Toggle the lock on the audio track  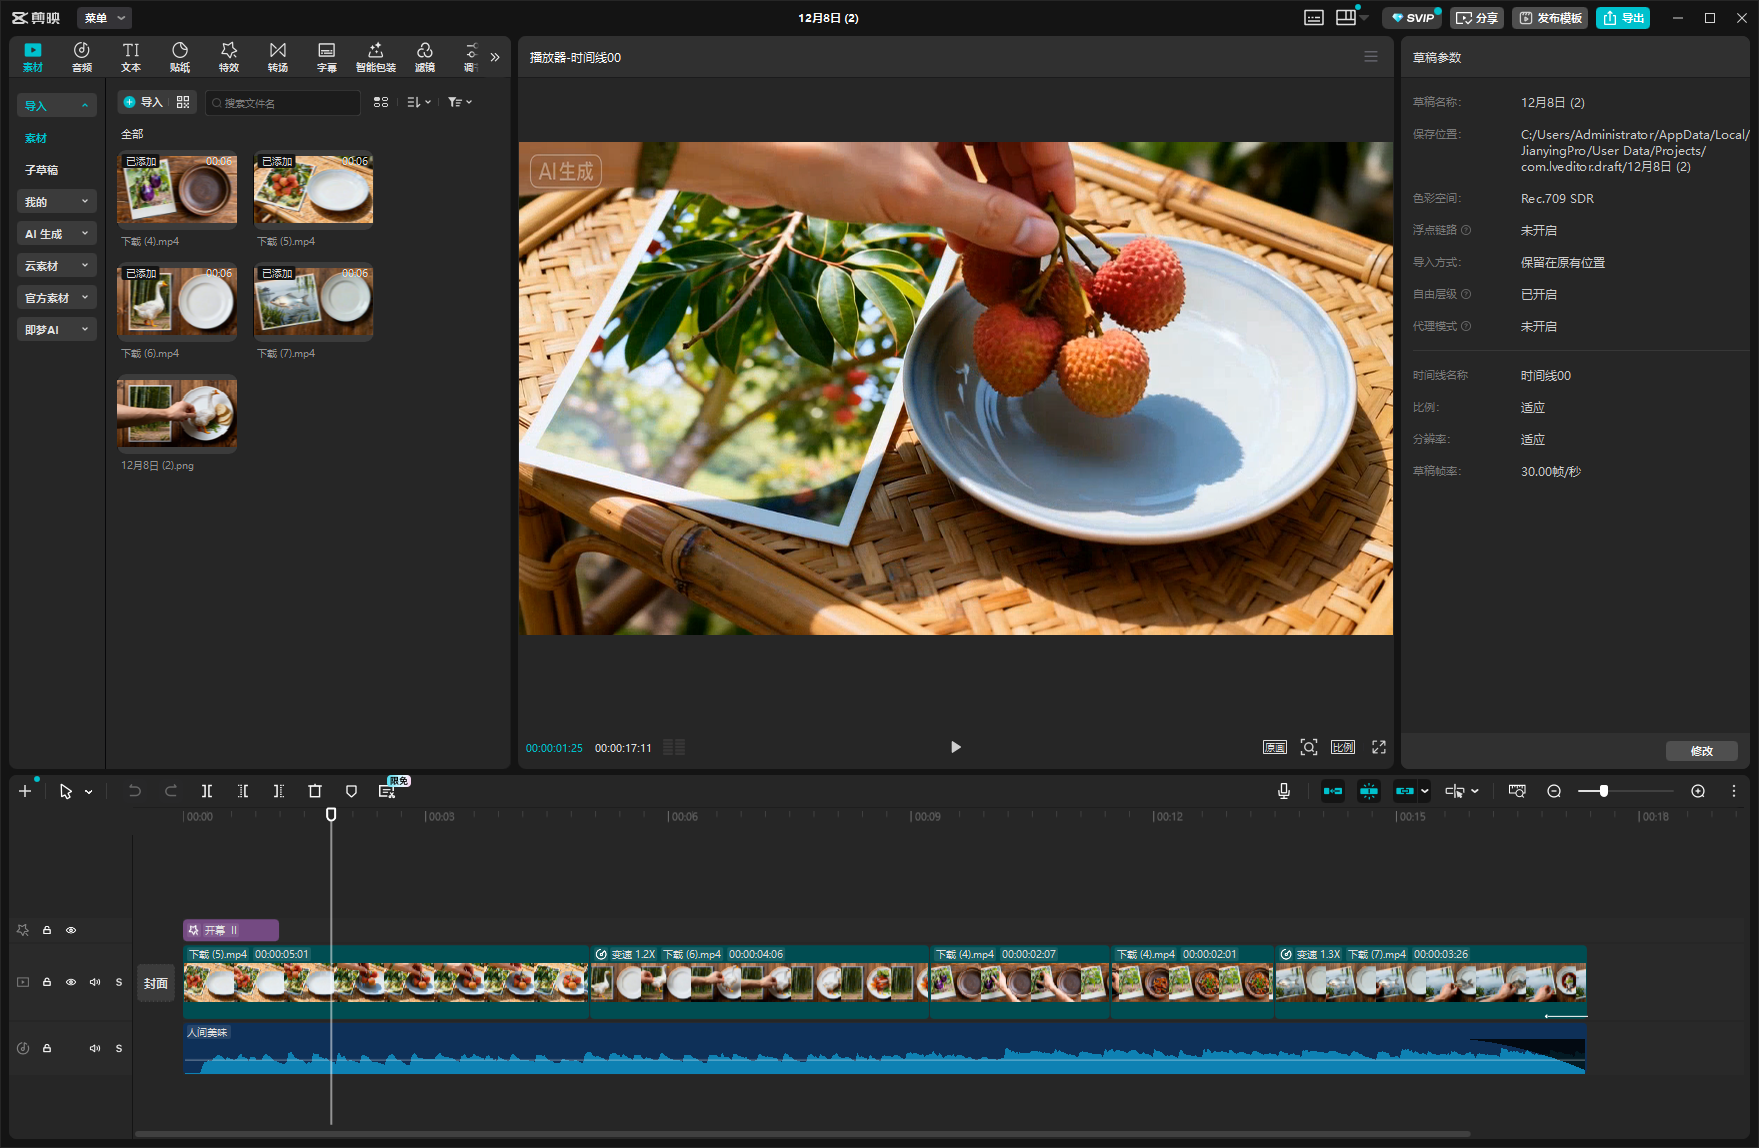[x=47, y=1048]
